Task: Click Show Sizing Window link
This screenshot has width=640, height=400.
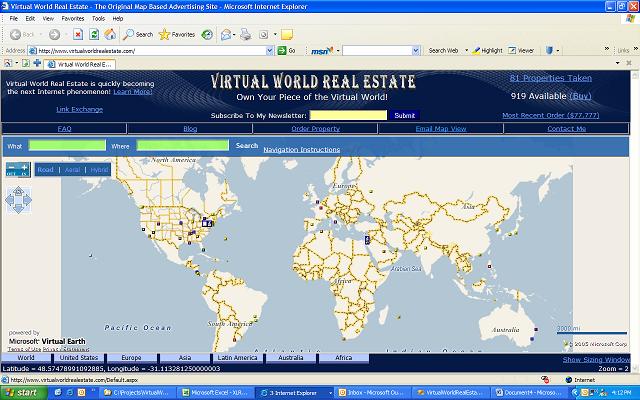Action: tap(596, 360)
